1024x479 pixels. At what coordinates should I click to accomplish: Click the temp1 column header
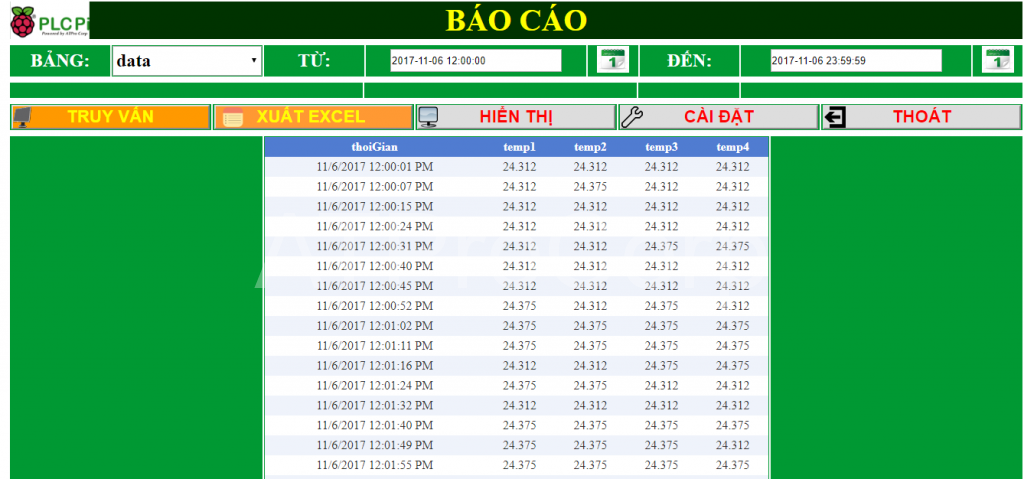coord(519,147)
